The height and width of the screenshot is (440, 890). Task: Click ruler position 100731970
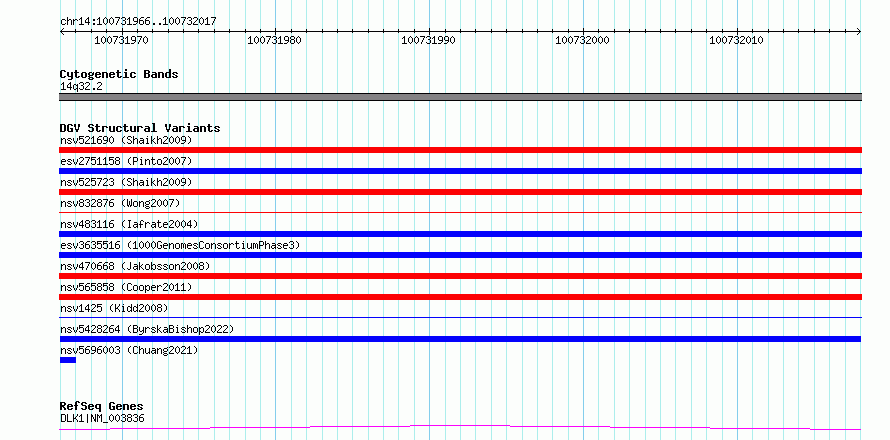click(121, 40)
